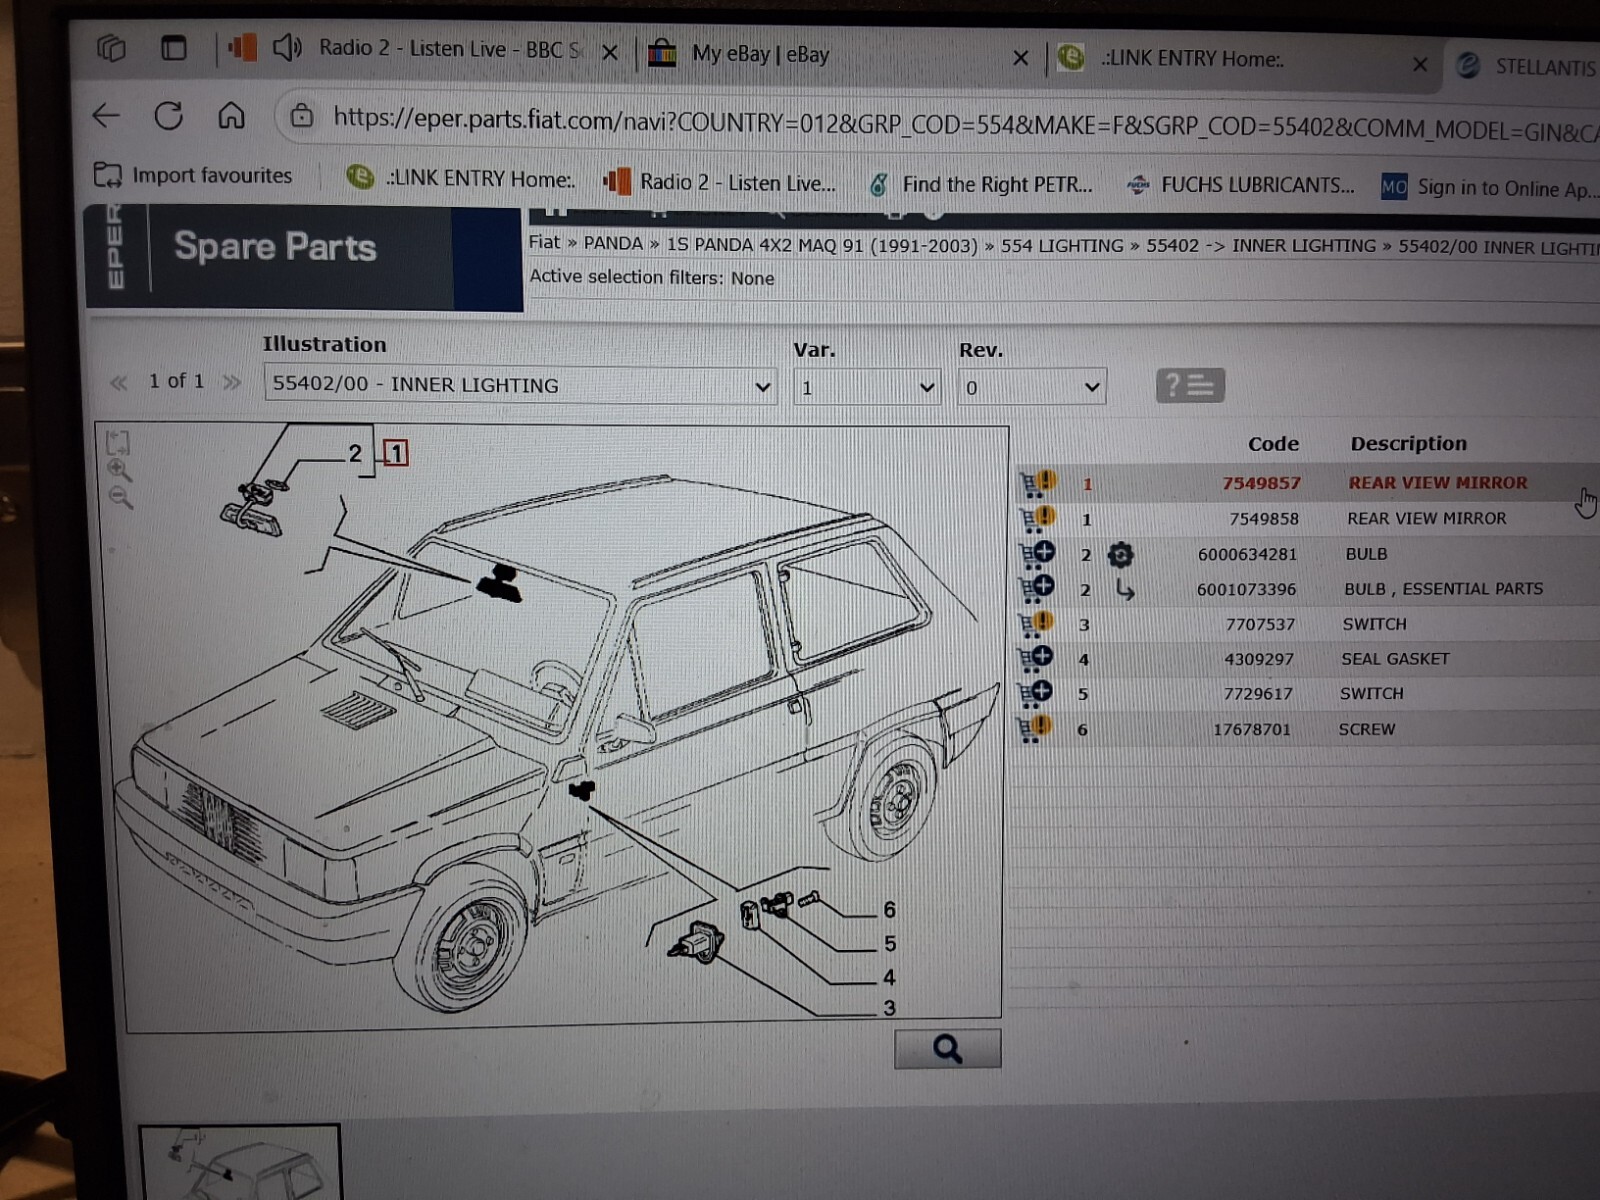The image size is (1600, 1200).
Task: Close the Radio 2 tab
Action: point(610,52)
